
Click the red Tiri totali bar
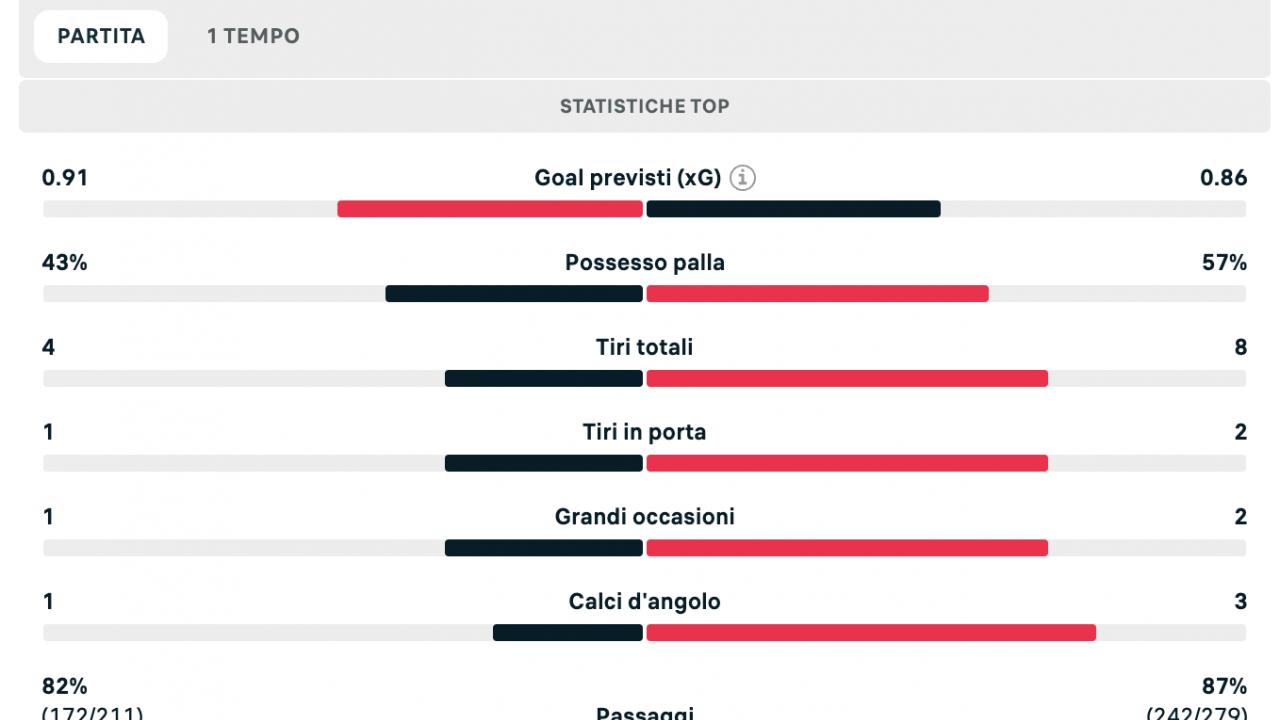tap(847, 378)
